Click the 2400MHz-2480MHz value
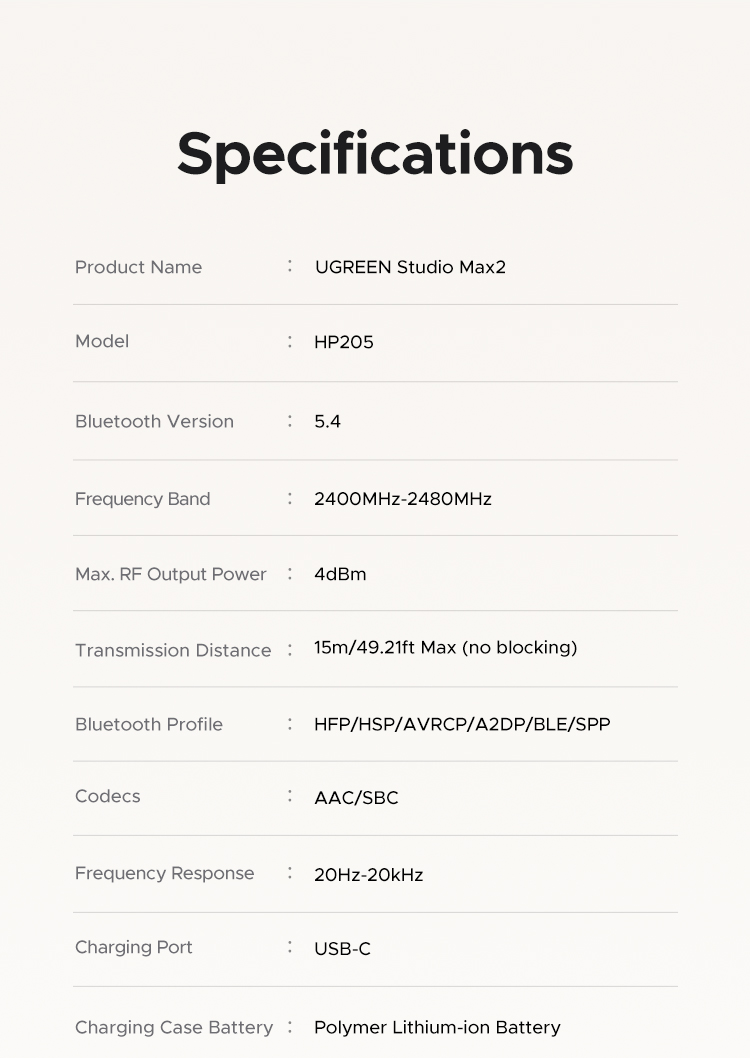The width and height of the screenshot is (750, 1058). pyautogui.click(x=402, y=499)
